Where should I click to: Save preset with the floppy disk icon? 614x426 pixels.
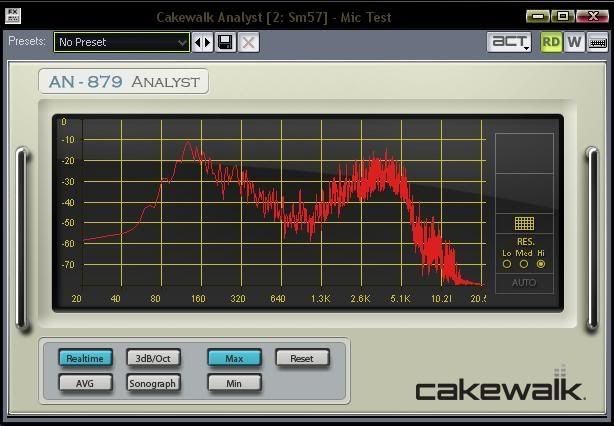point(226,42)
